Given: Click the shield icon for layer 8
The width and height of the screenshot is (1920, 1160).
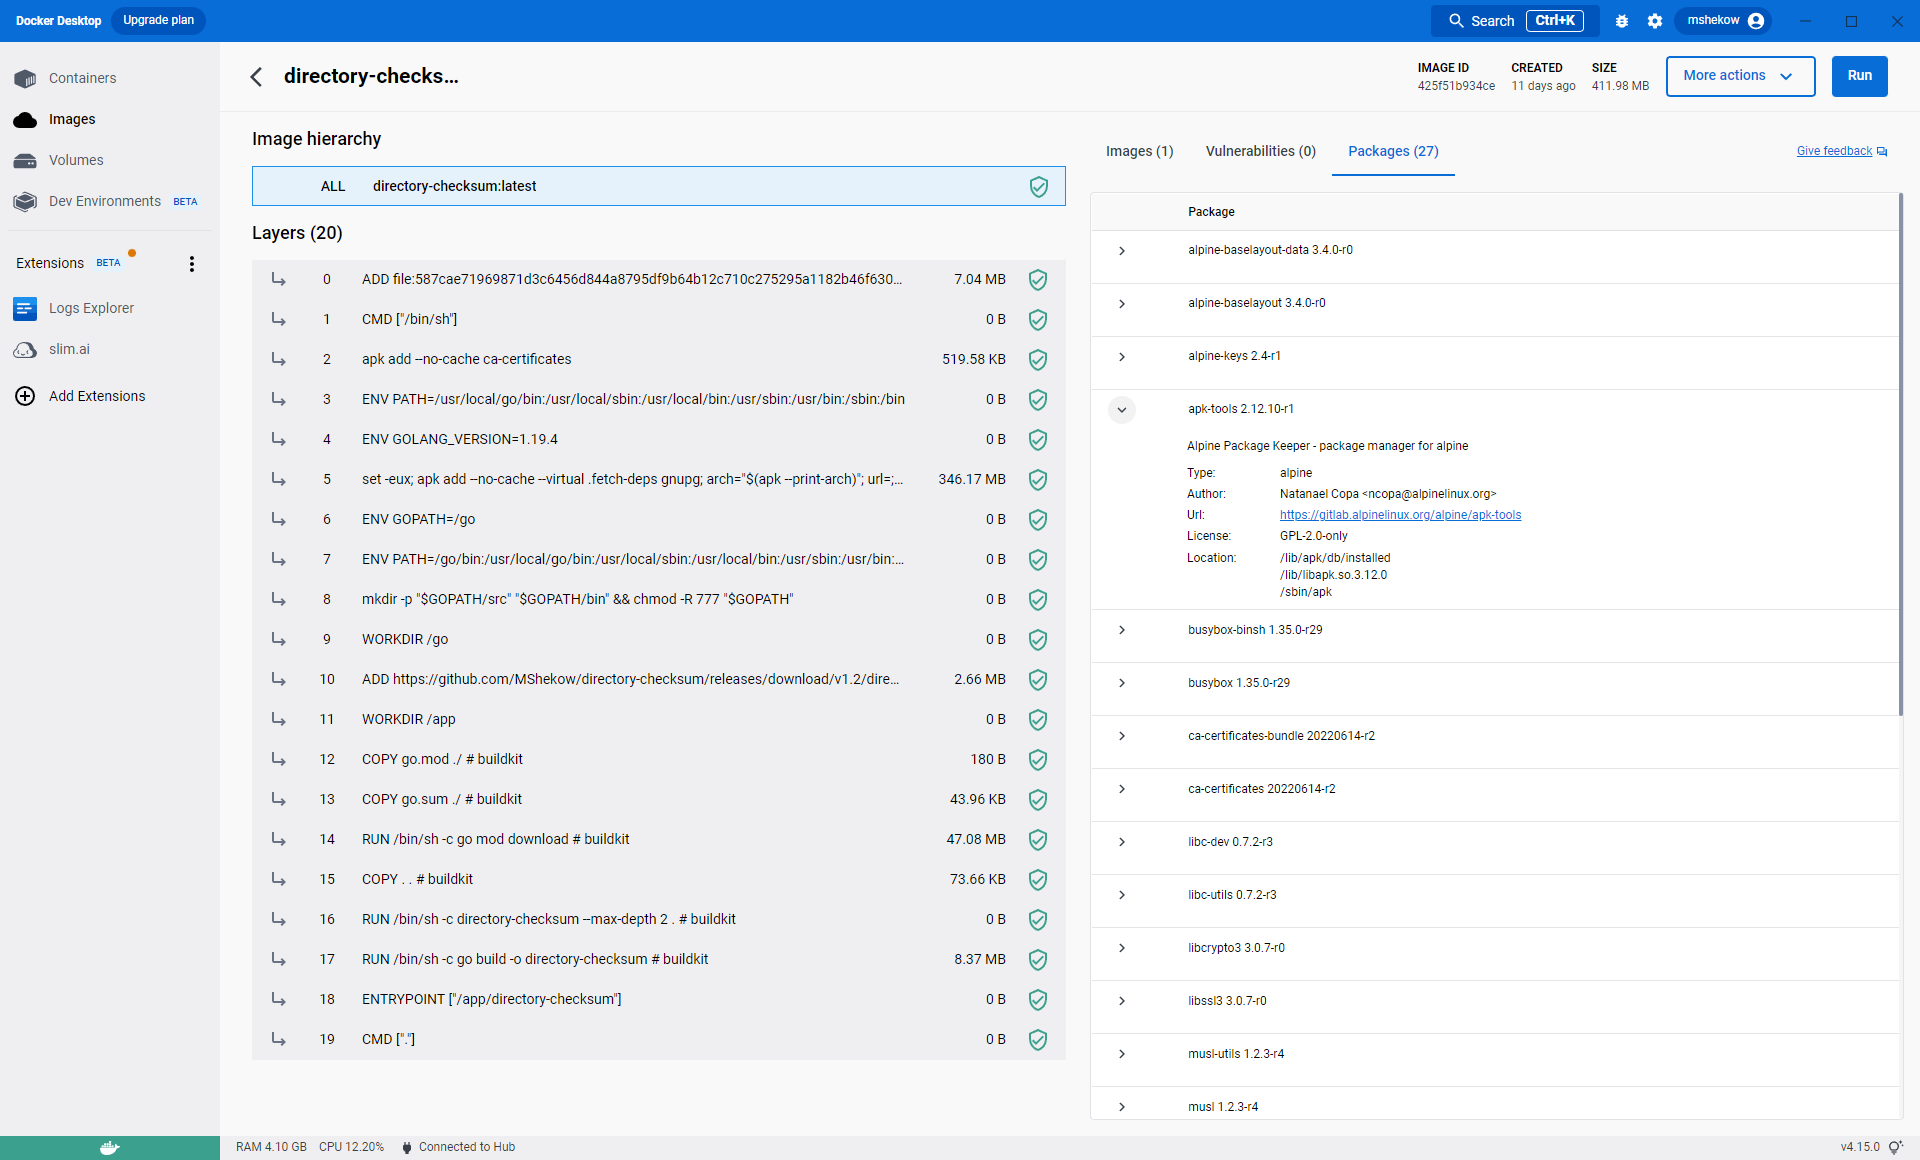Looking at the screenshot, I should pyautogui.click(x=1038, y=599).
